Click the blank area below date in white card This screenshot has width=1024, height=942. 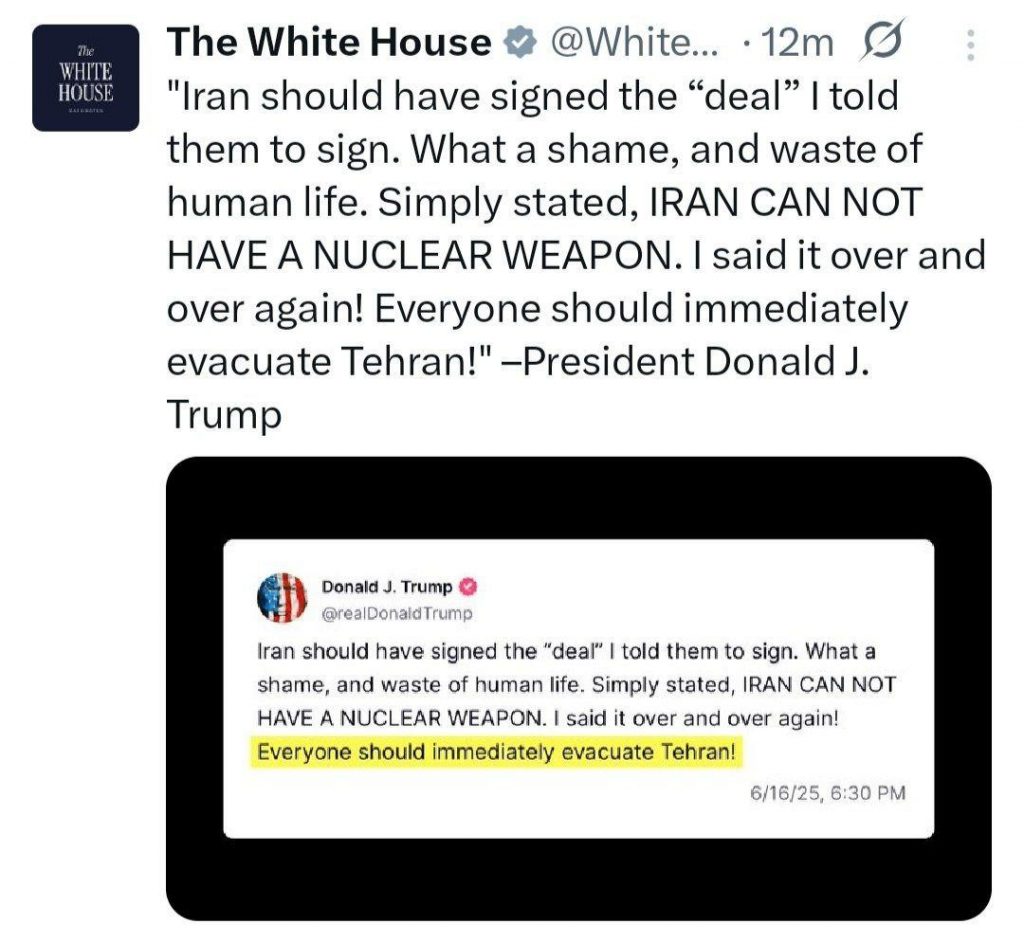[579, 820]
